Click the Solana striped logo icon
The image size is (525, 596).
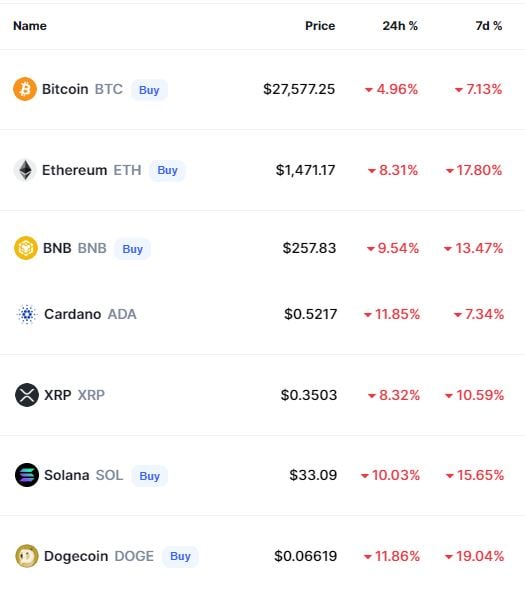(27, 475)
